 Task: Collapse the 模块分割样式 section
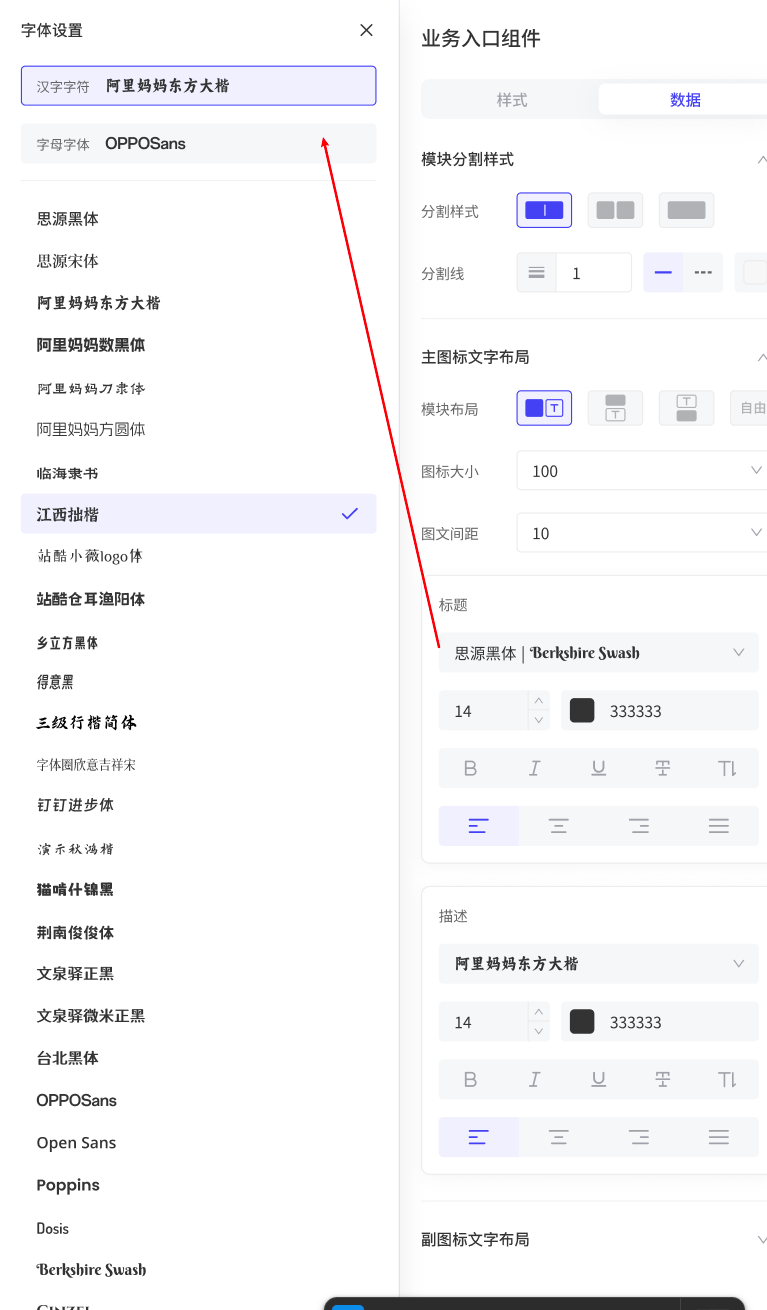(762, 160)
